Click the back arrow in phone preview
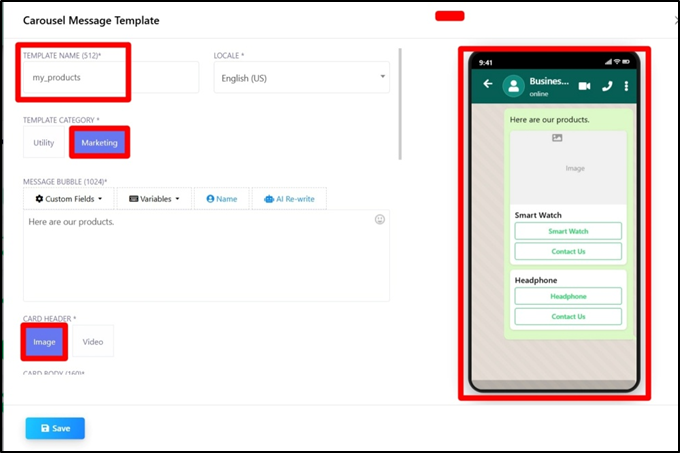This screenshot has height=453, width=680. tap(488, 85)
